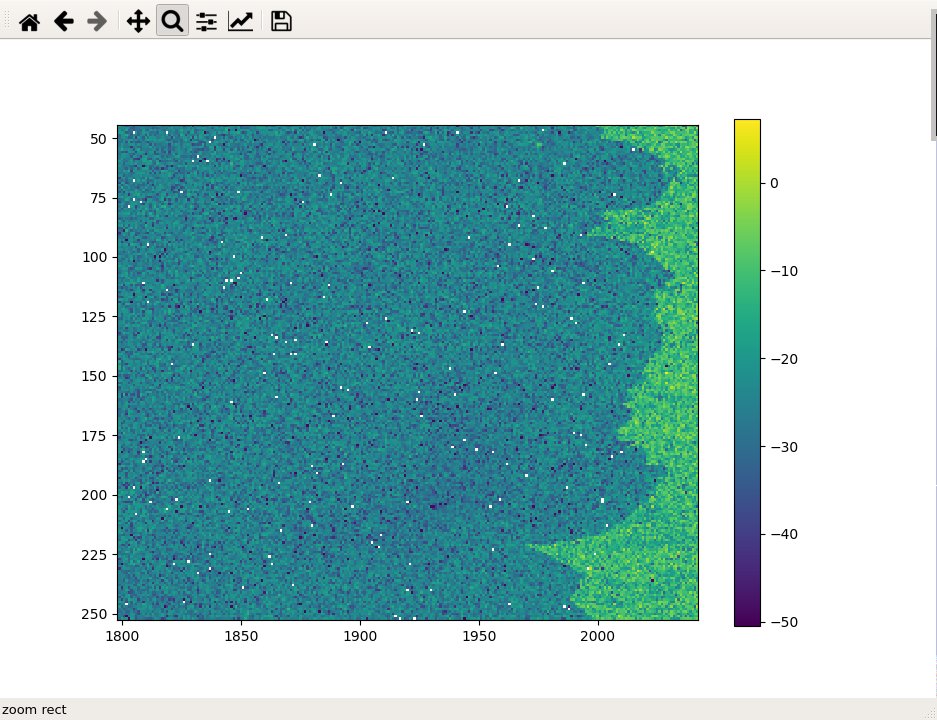Viewport: 937px width, 720px height.
Task: Click the y-axis tick label 250
Action: tap(94, 614)
